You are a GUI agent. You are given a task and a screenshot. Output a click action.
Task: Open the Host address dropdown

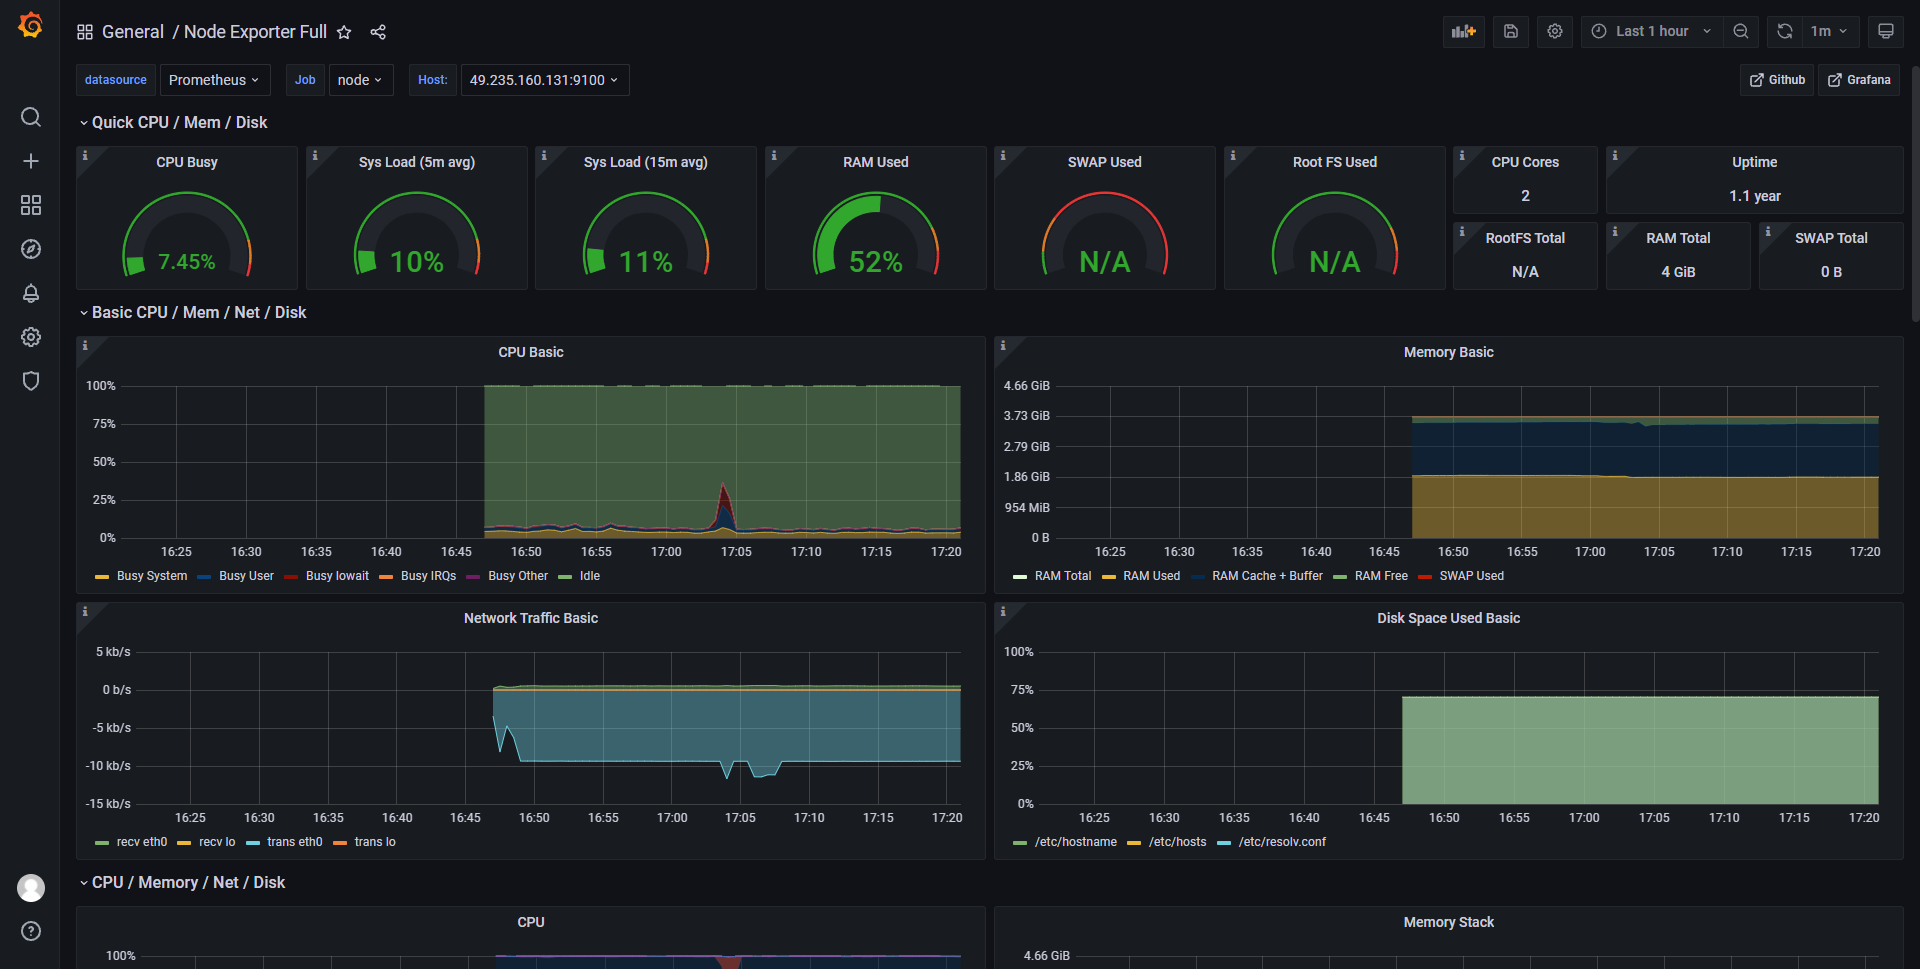pyautogui.click(x=544, y=80)
